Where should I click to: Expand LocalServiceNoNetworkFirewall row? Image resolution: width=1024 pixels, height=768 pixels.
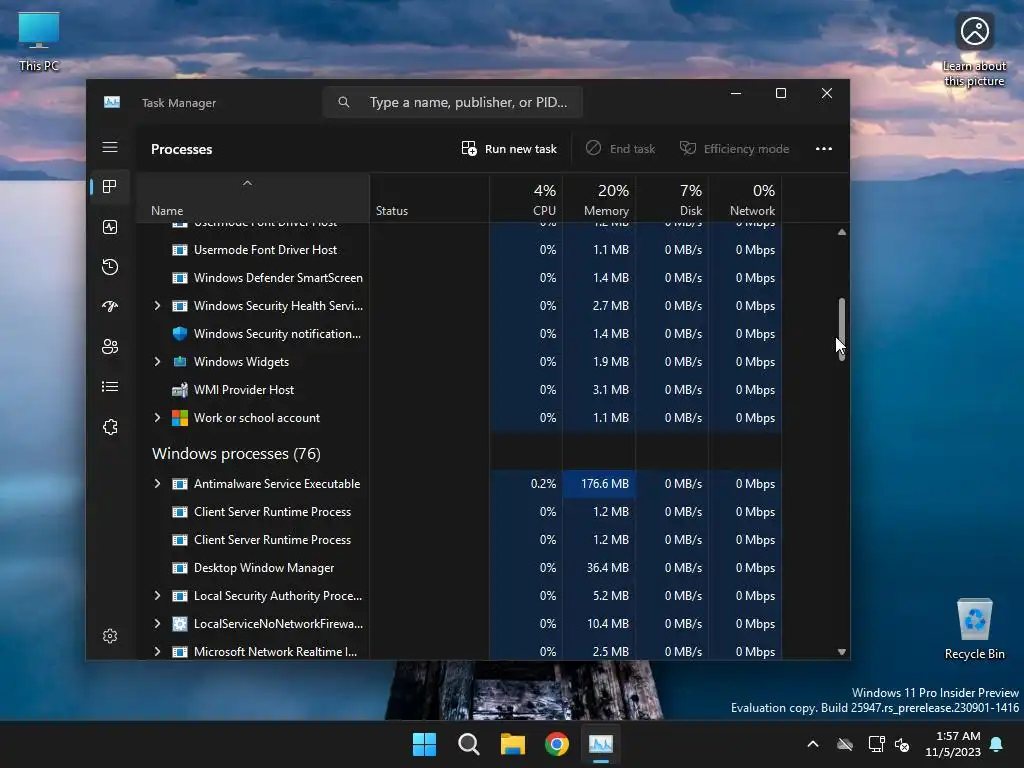[157, 624]
